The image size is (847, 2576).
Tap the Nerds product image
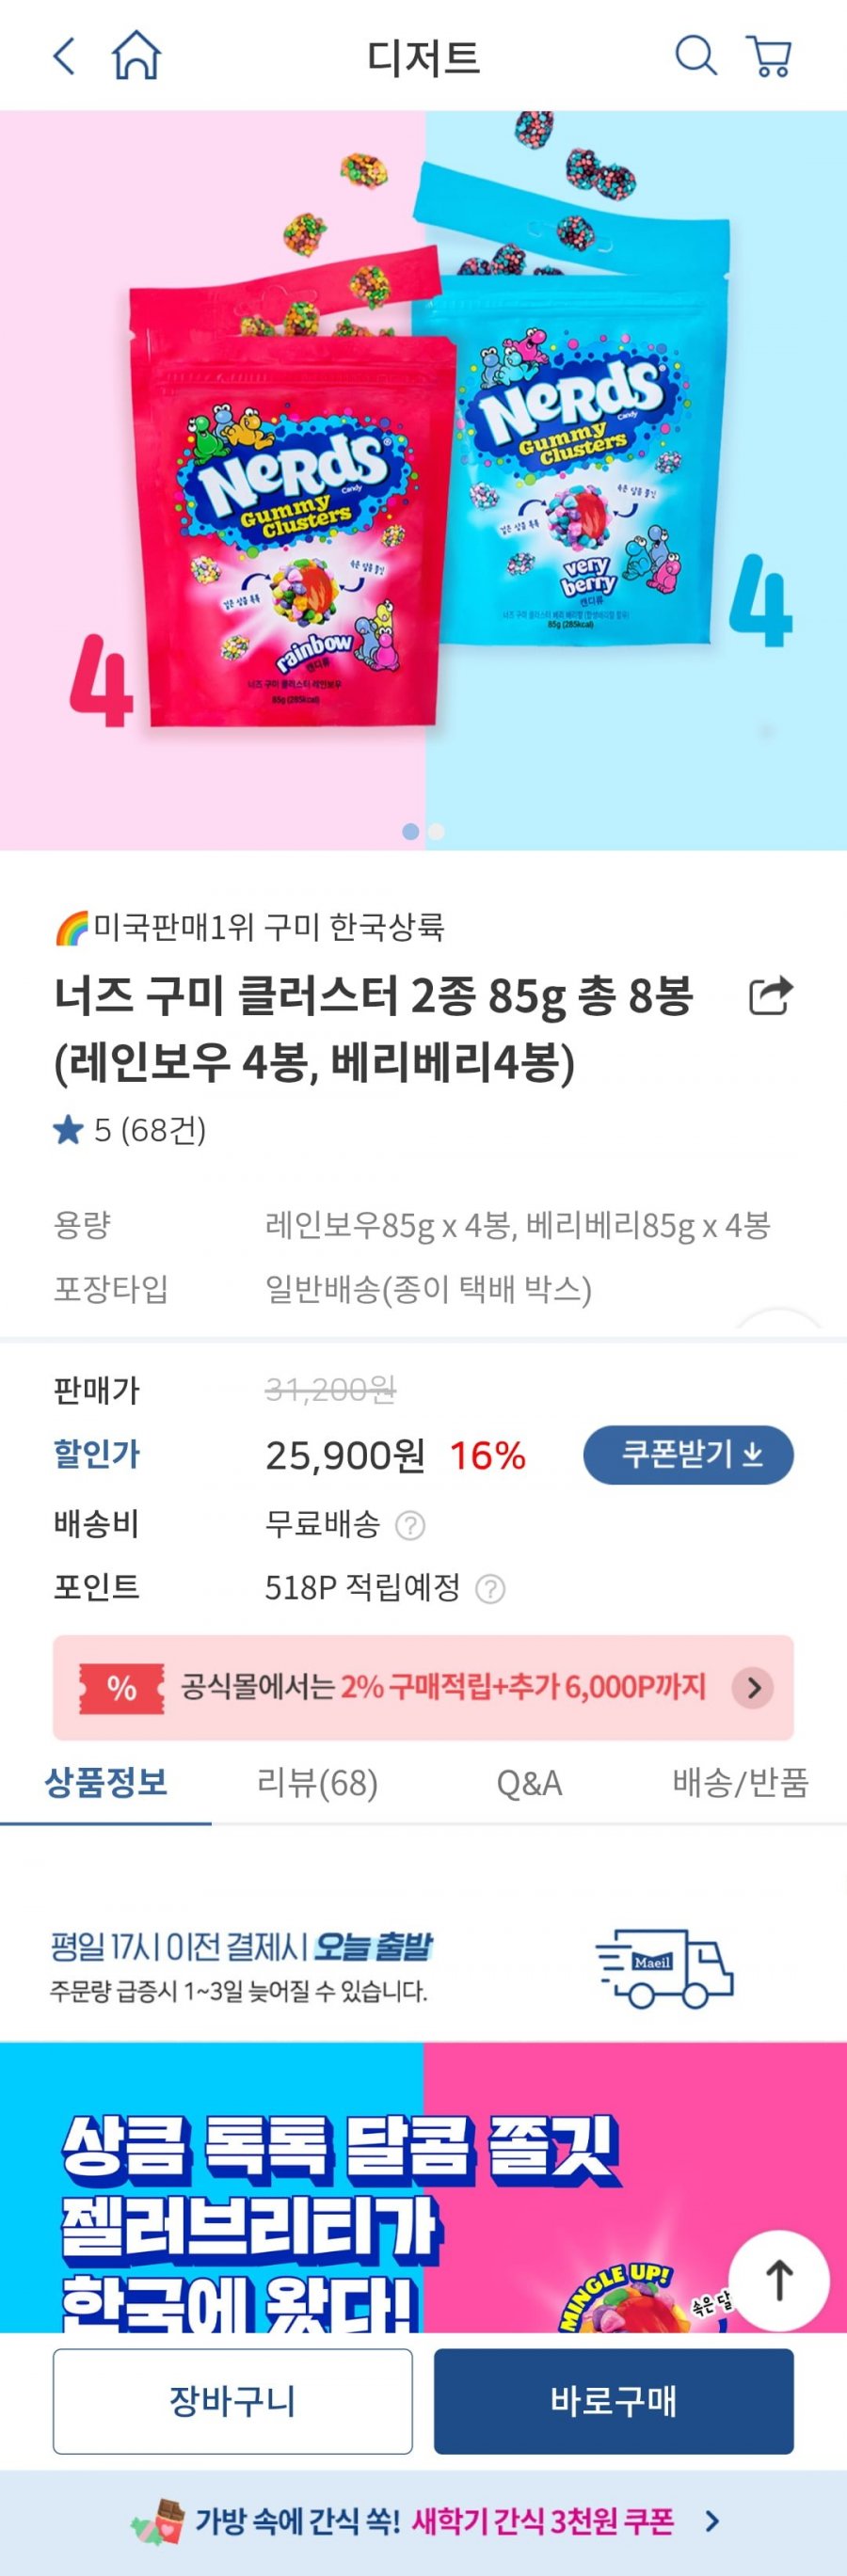[x=423, y=480]
